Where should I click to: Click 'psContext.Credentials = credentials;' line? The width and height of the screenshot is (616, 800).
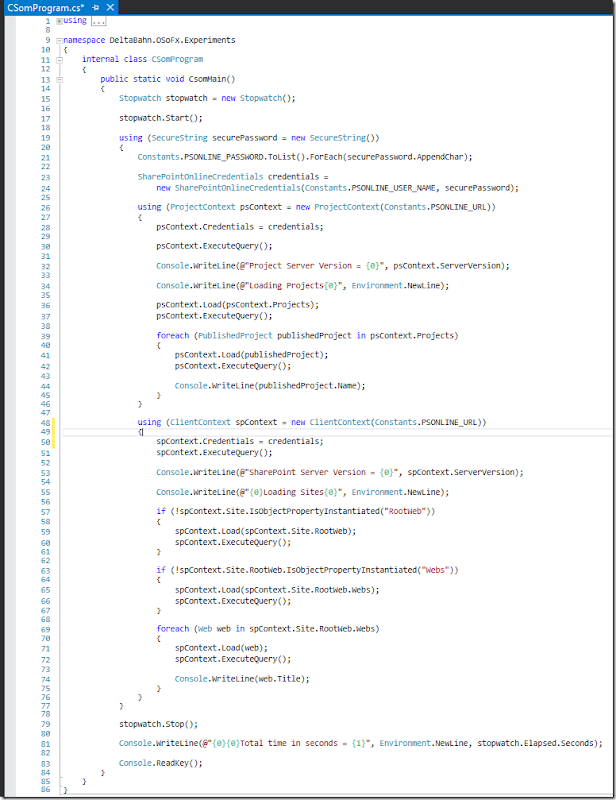[x=240, y=227]
